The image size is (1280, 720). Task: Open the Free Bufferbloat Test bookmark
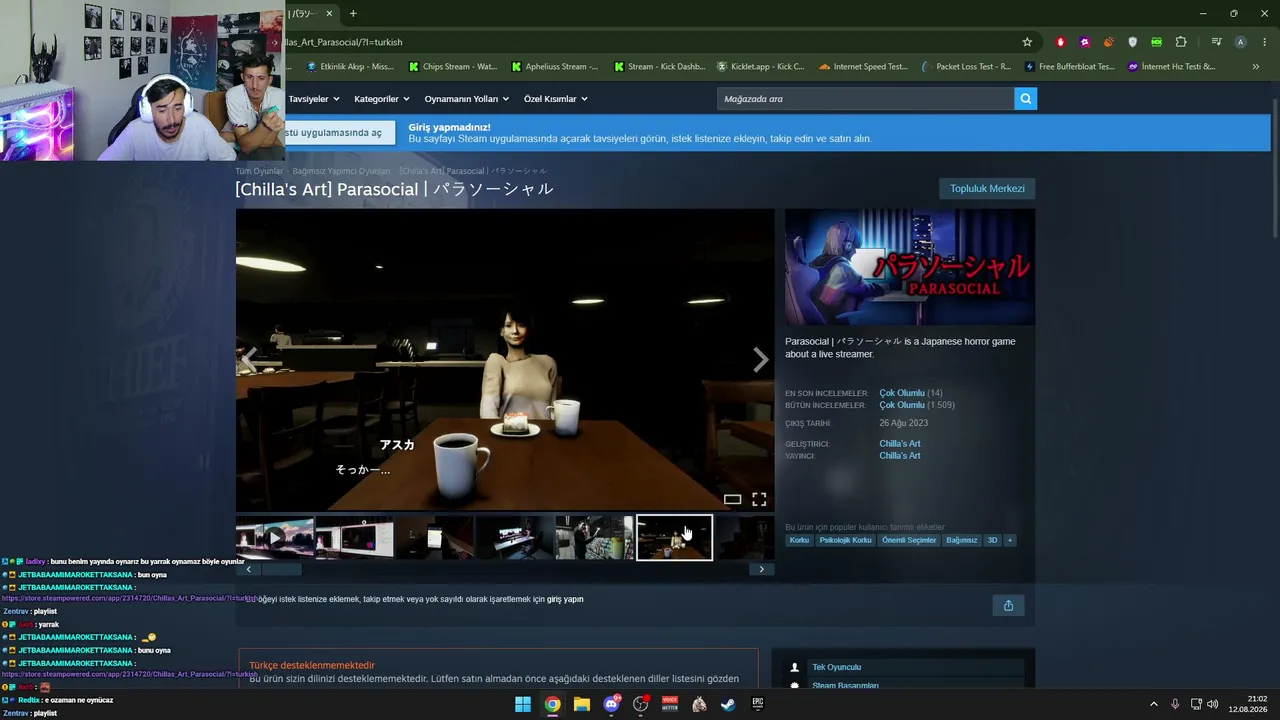click(1069, 67)
